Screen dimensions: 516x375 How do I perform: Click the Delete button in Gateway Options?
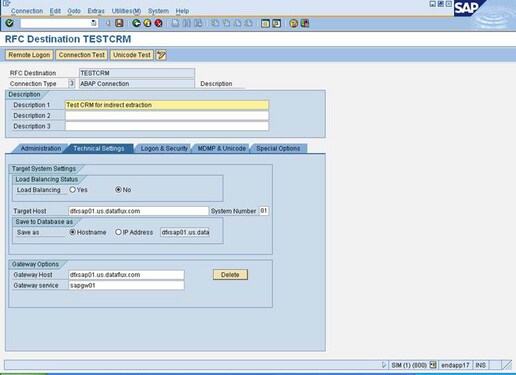(230, 275)
